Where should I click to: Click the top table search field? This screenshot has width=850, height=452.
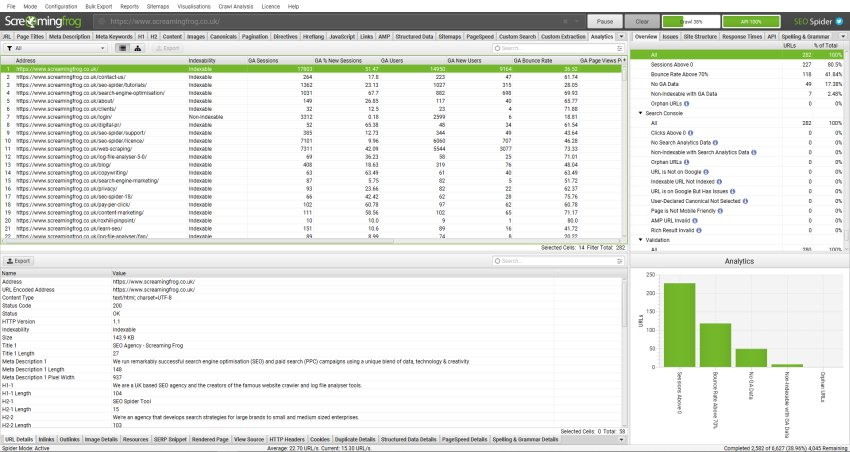[x=558, y=48]
